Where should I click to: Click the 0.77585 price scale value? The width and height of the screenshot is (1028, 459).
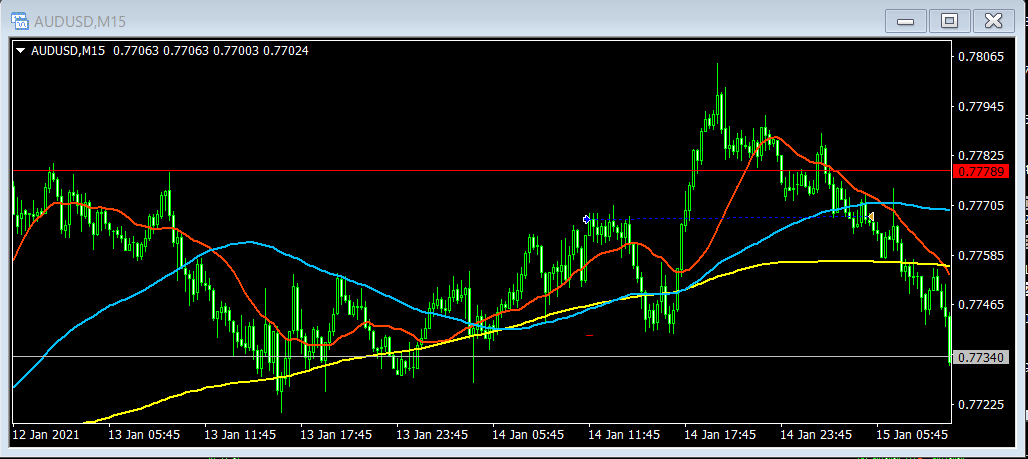981,255
